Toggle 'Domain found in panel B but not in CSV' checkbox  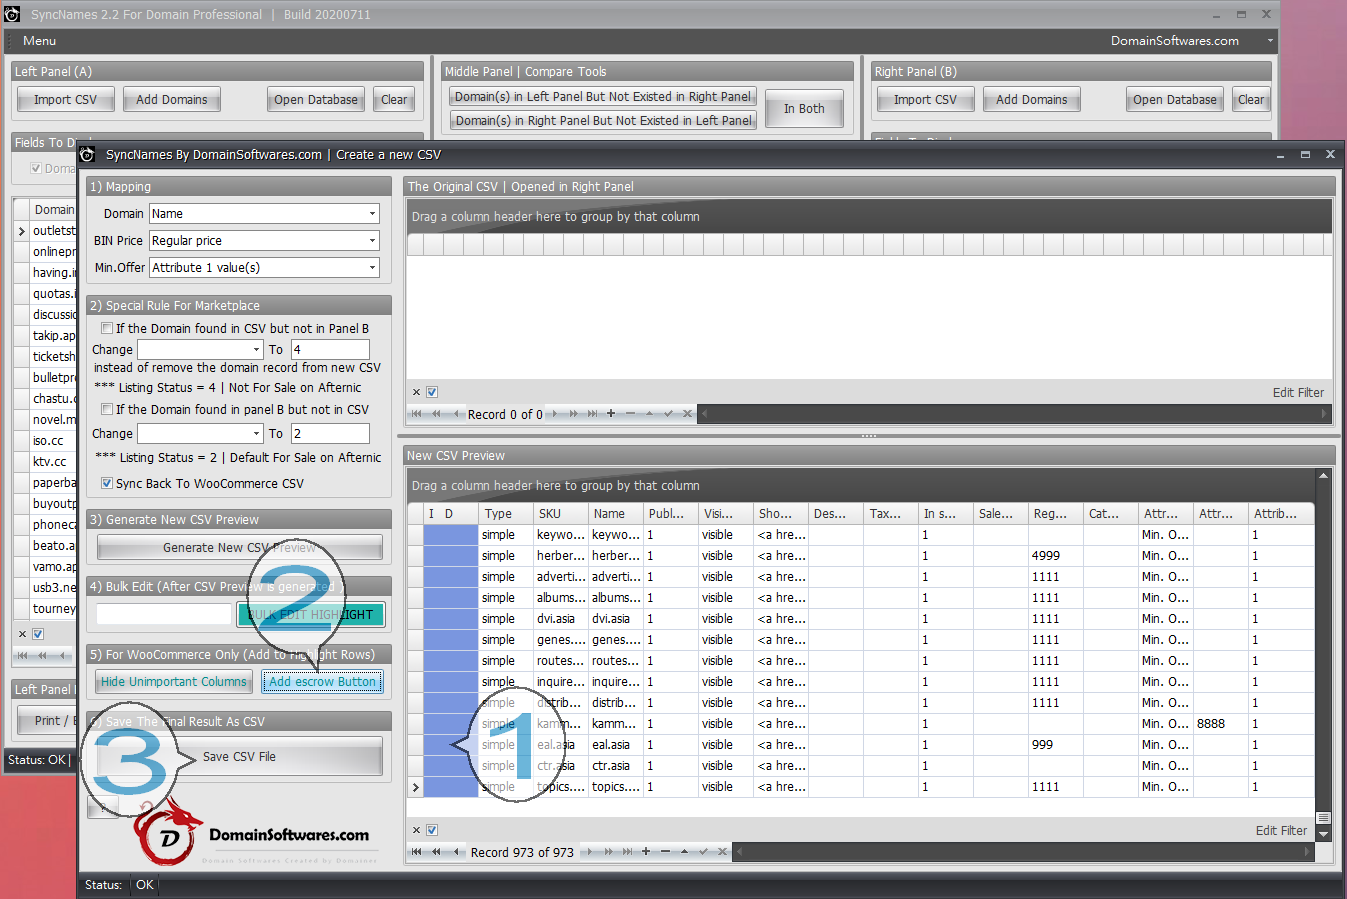tap(107, 409)
